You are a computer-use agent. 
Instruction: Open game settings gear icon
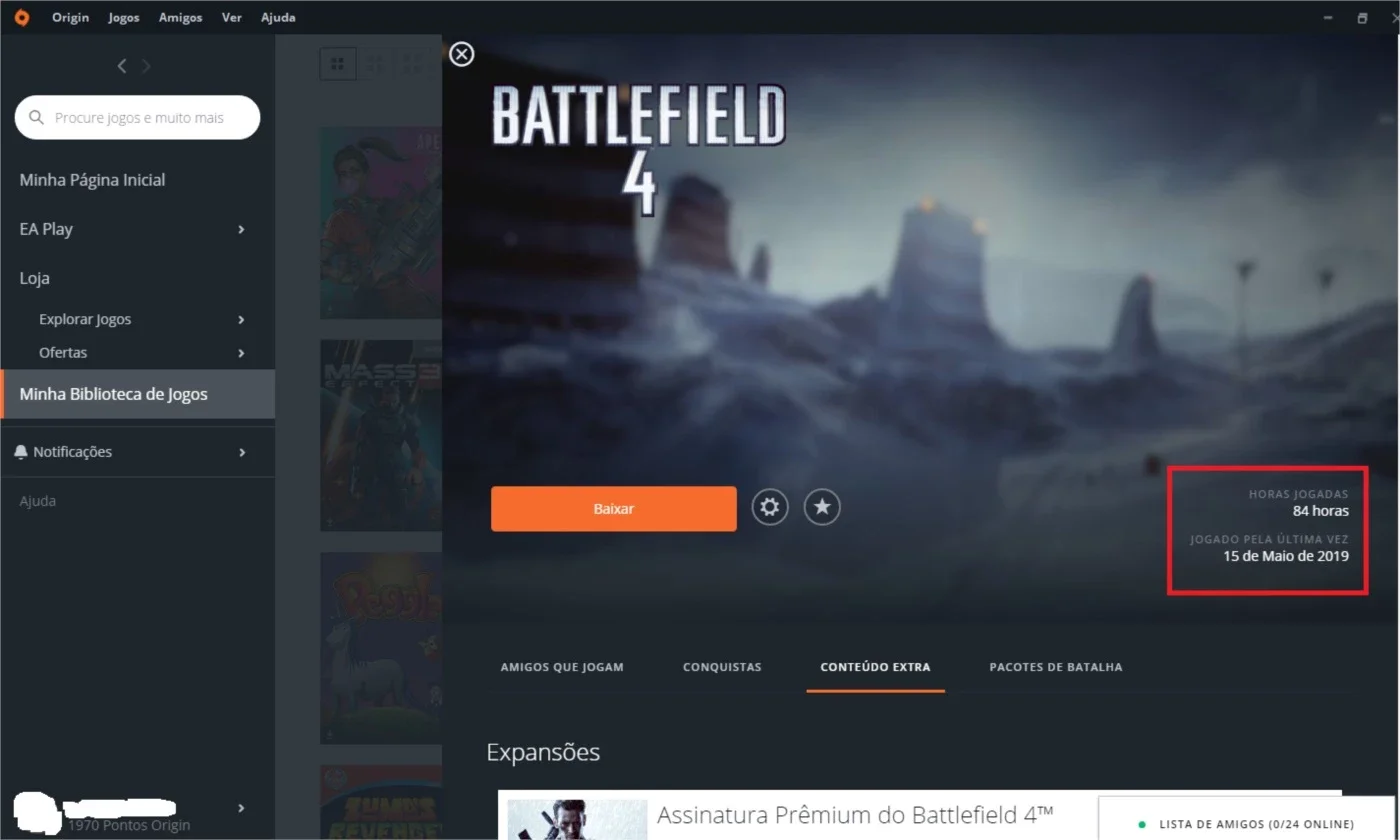[770, 508]
